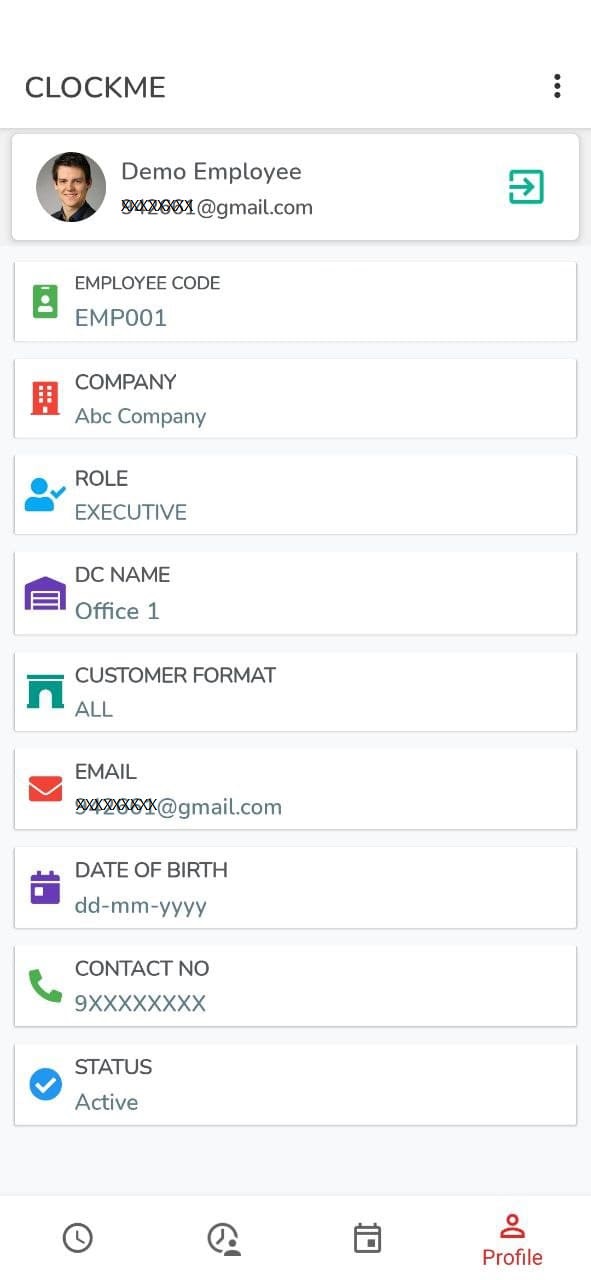
Task: Select the Profile tab
Action: click(x=512, y=1240)
